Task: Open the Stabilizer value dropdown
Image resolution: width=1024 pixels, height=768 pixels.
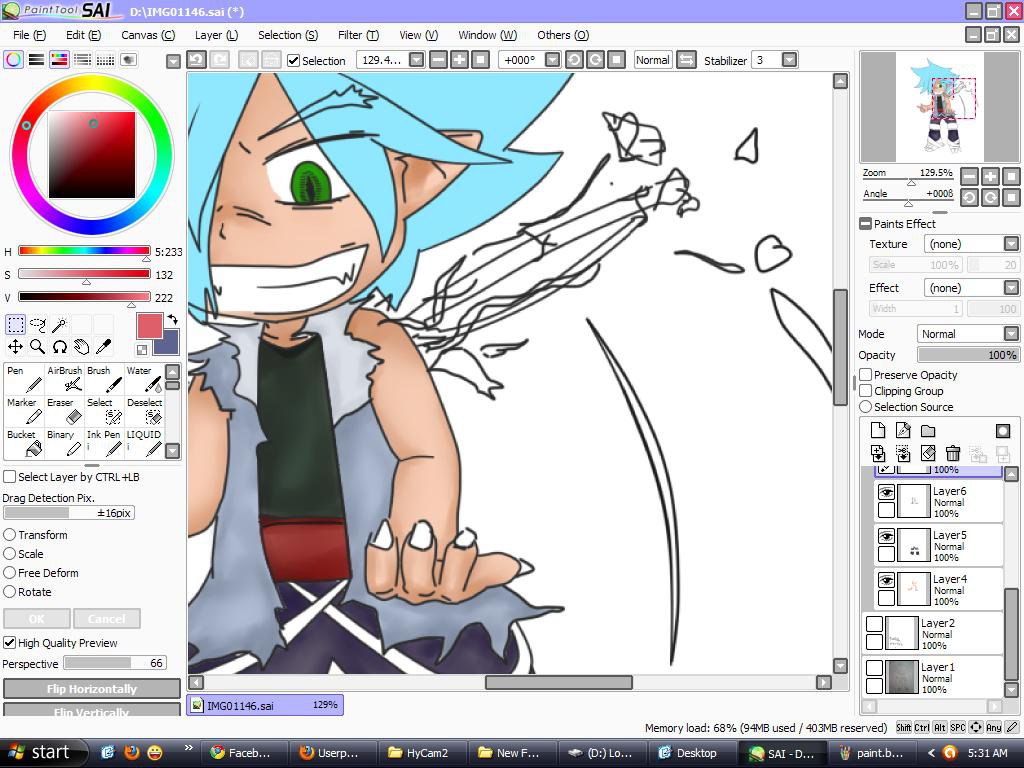Action: (789, 60)
